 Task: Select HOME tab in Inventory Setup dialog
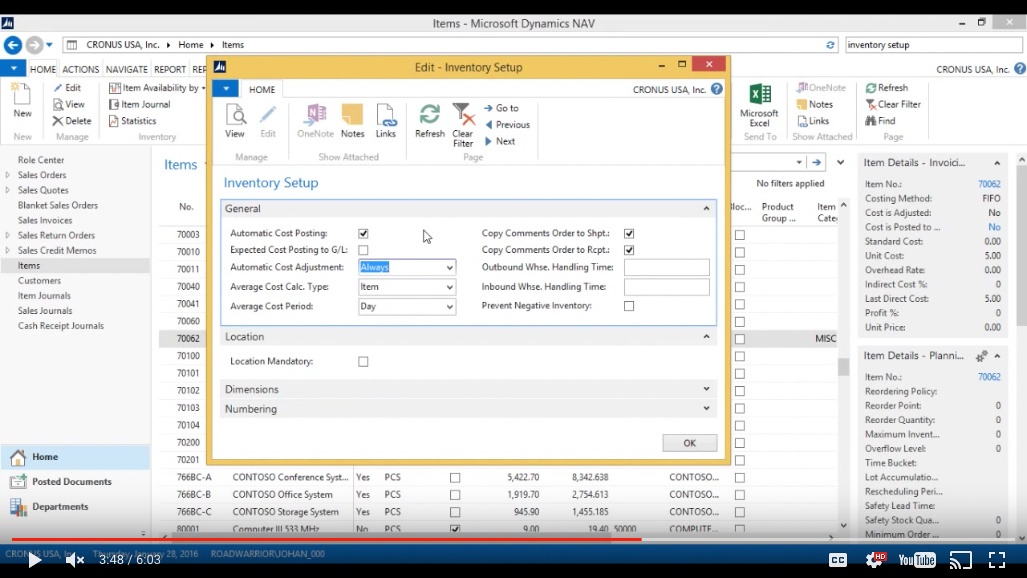262,89
